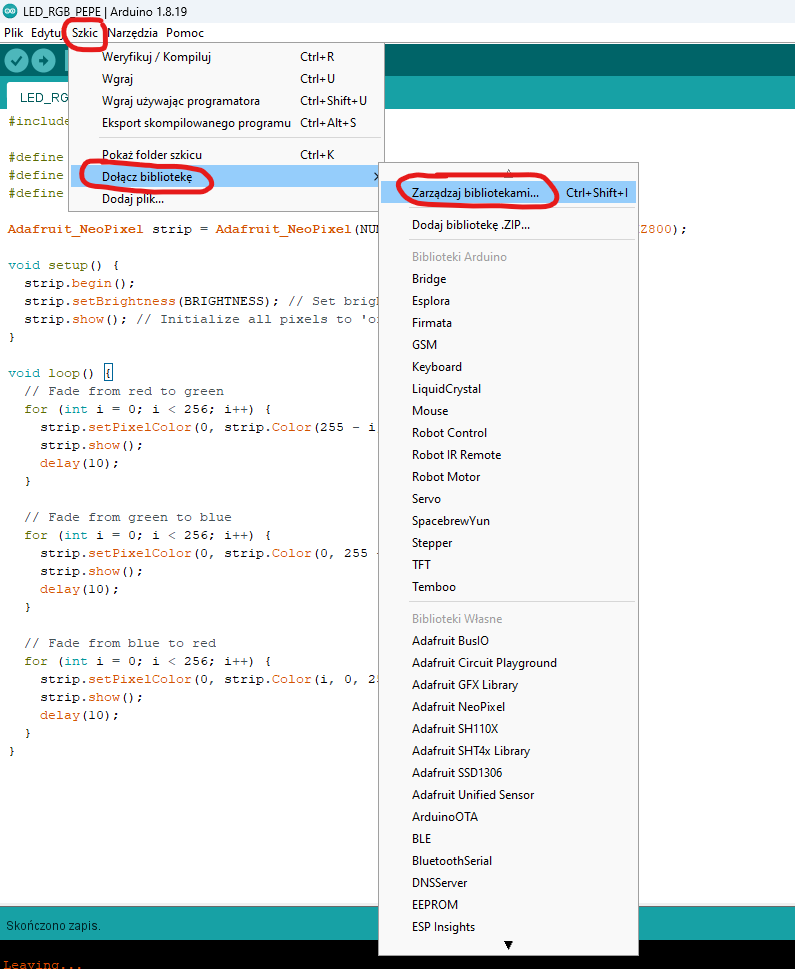Include the Temboo library
Viewport: 795px width, 969px height.
pos(508,587)
